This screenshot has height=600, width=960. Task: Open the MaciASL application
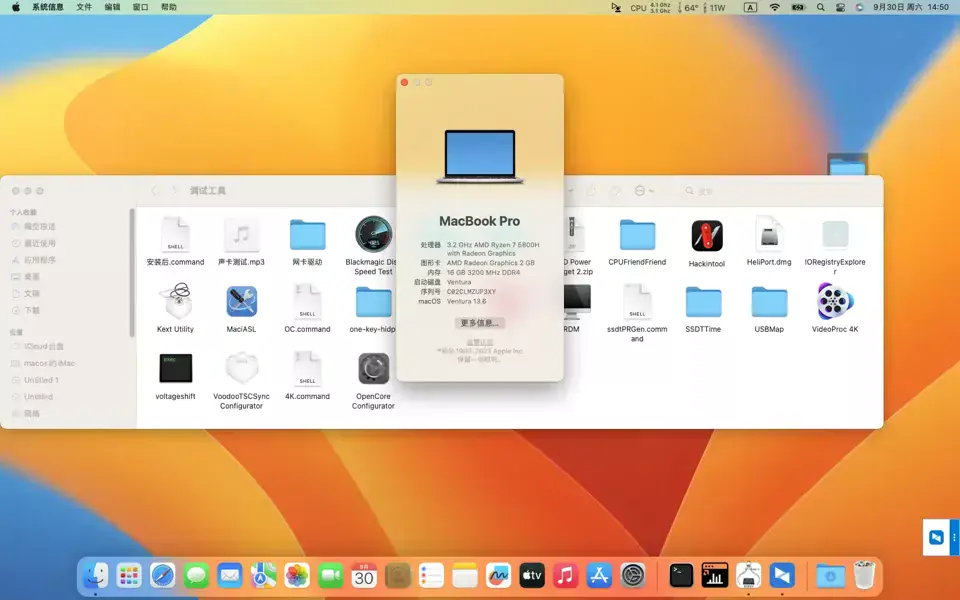coord(241,301)
